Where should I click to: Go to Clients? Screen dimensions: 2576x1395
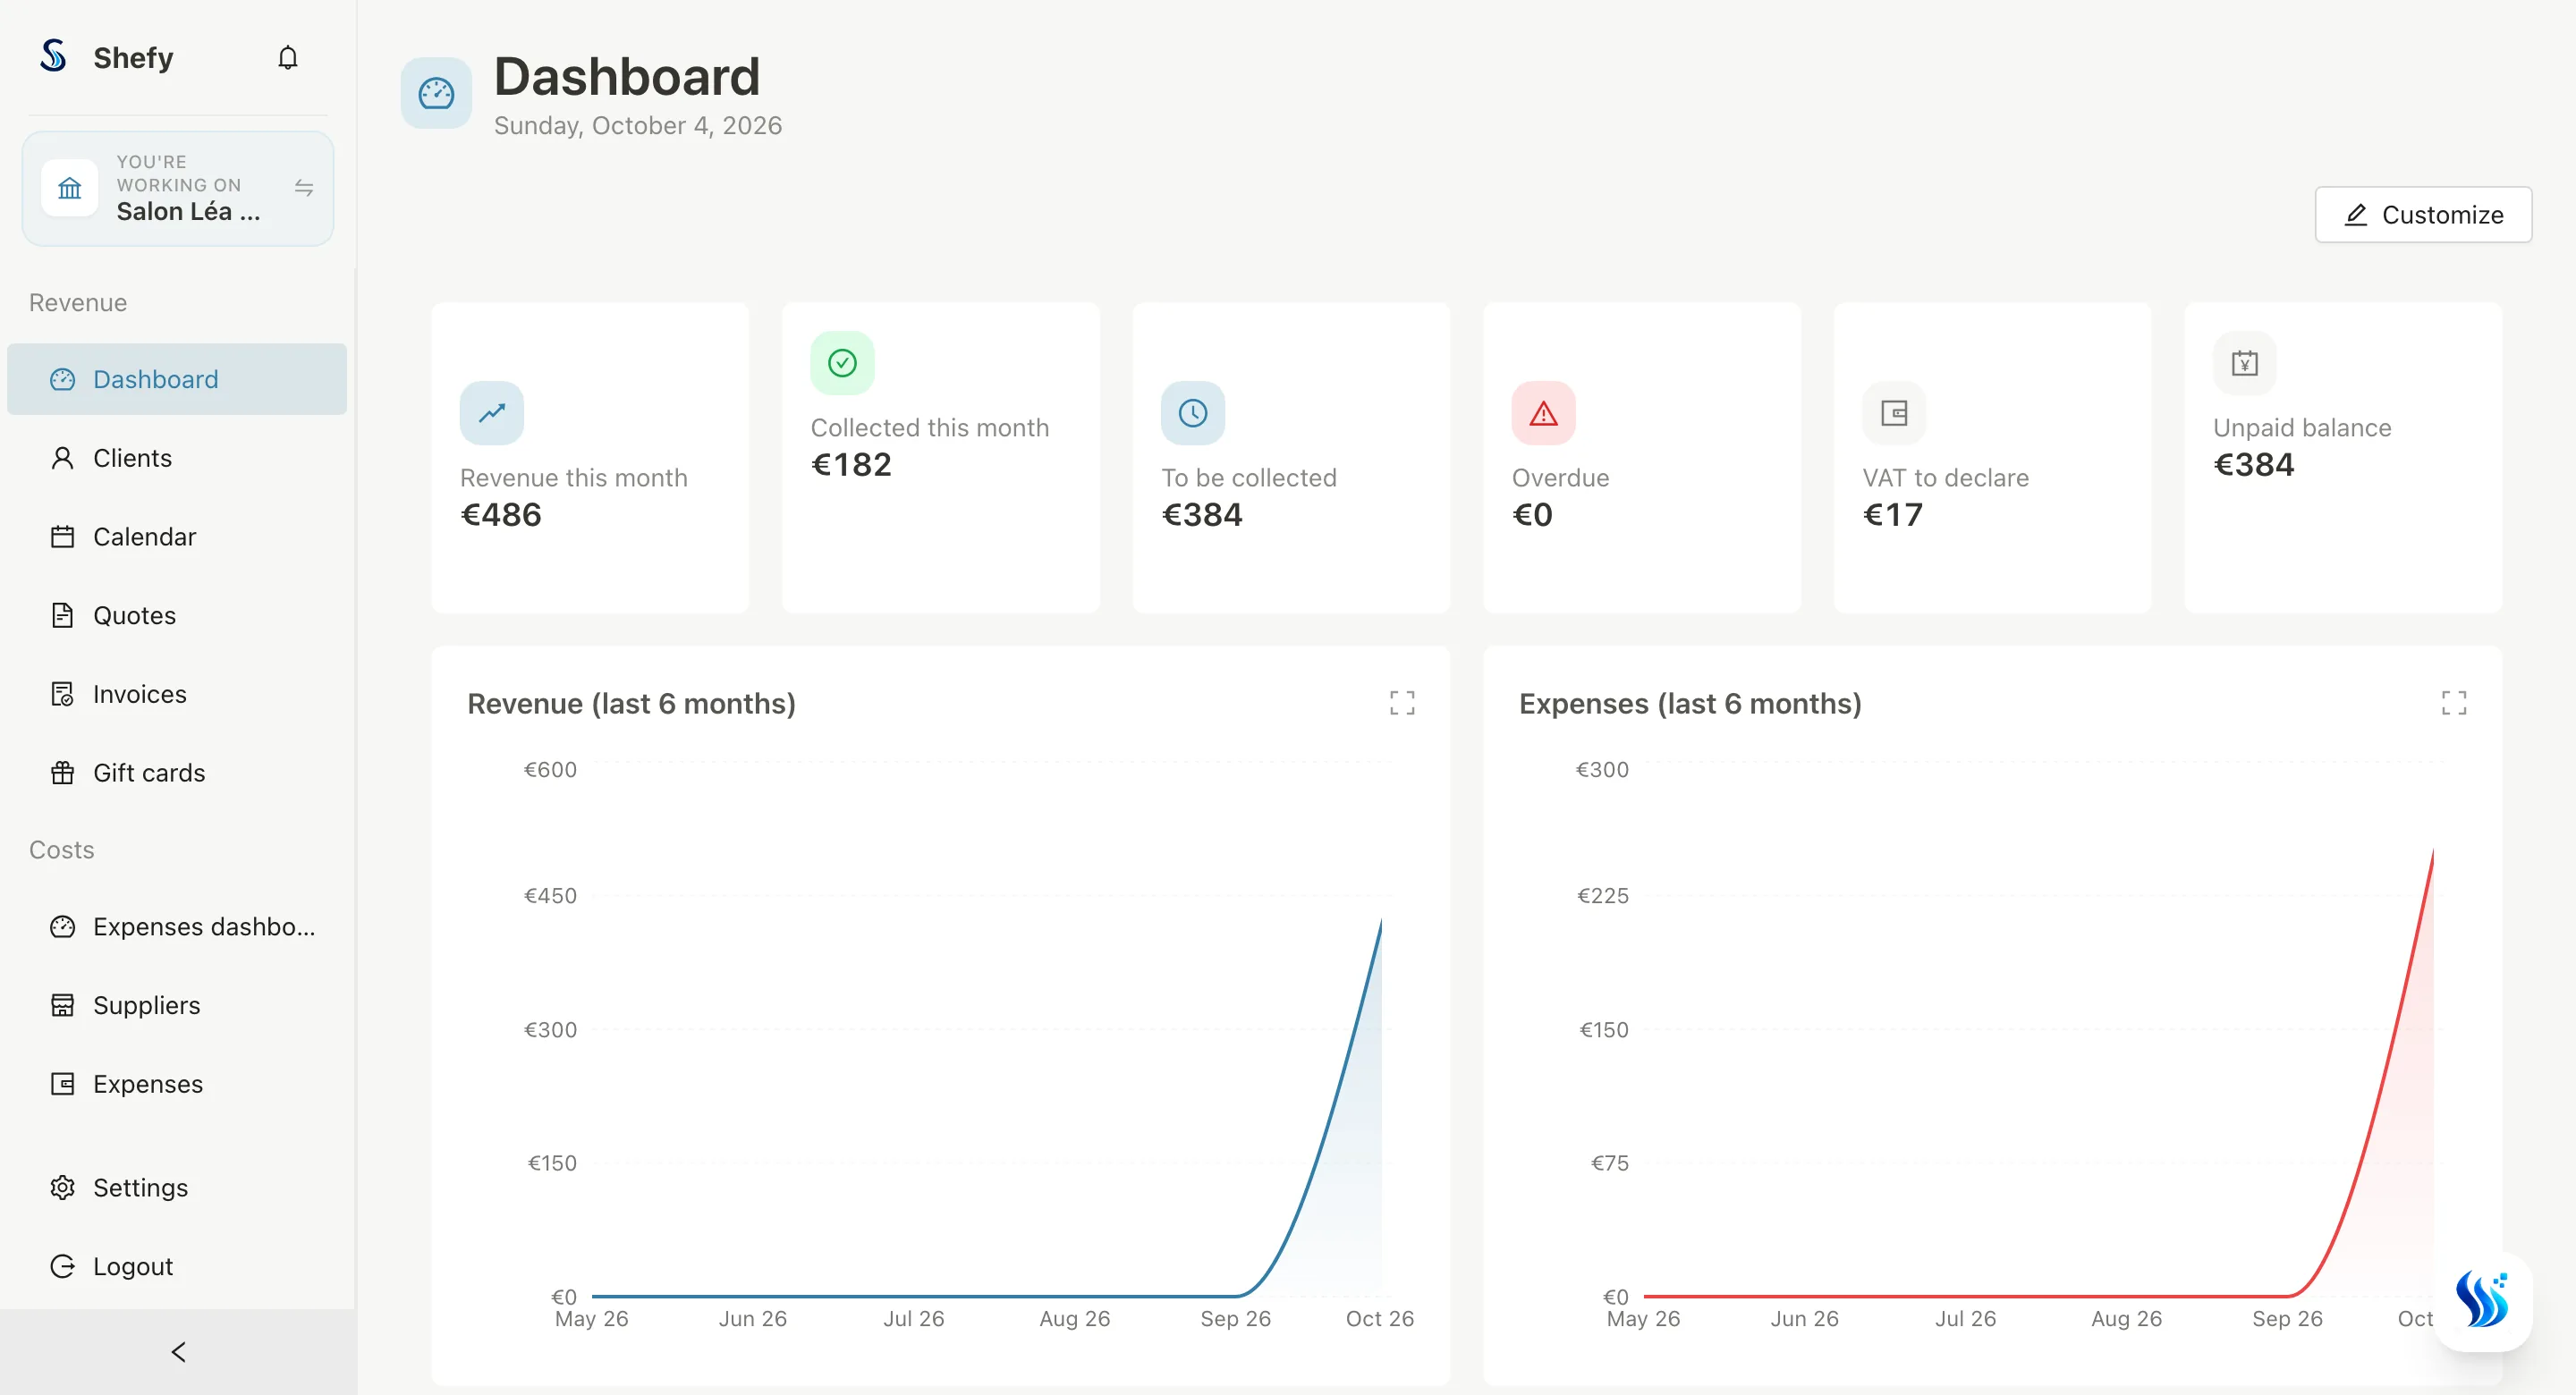[x=177, y=458]
